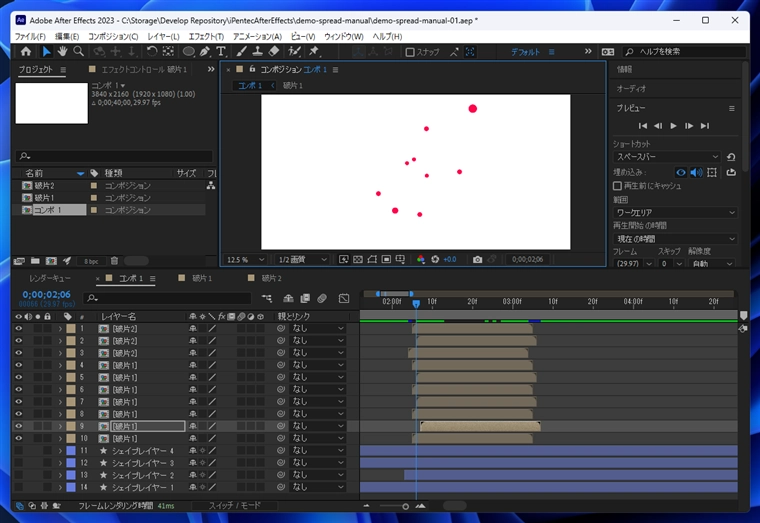Expand layer 1 properties twirl arrow
This screenshot has height=523, width=760.
click(60, 329)
